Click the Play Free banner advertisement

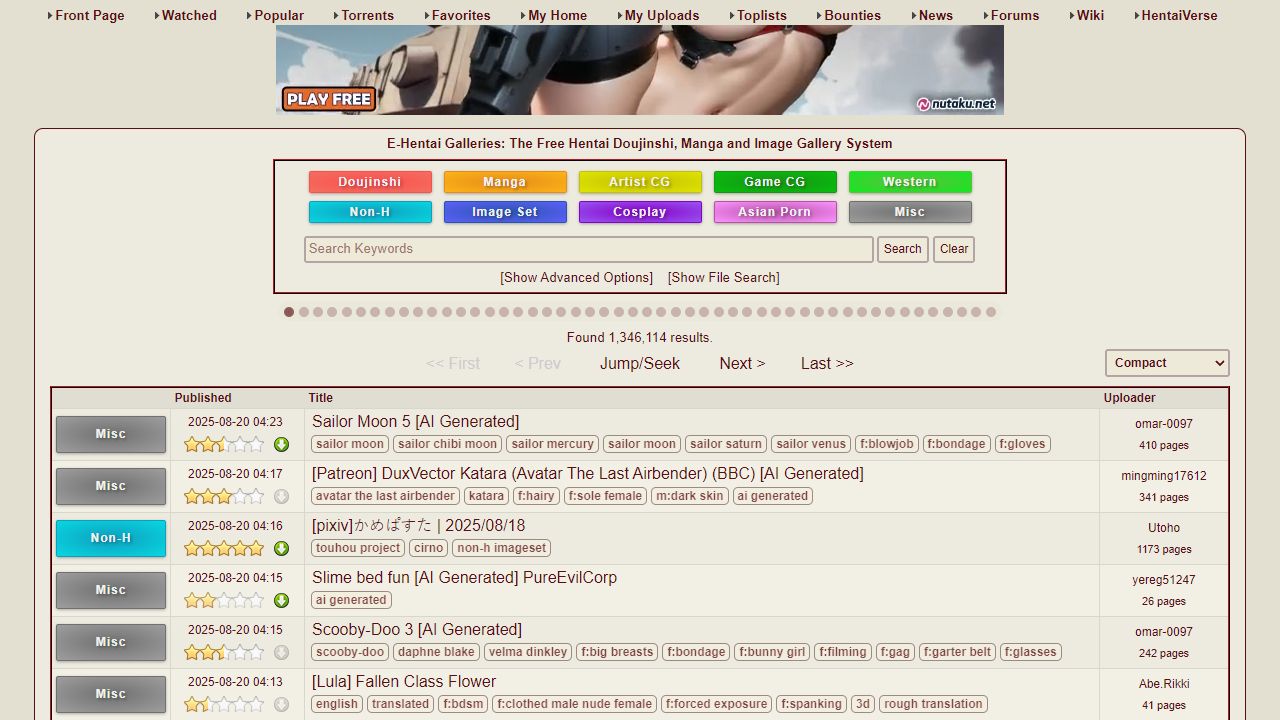[640, 70]
